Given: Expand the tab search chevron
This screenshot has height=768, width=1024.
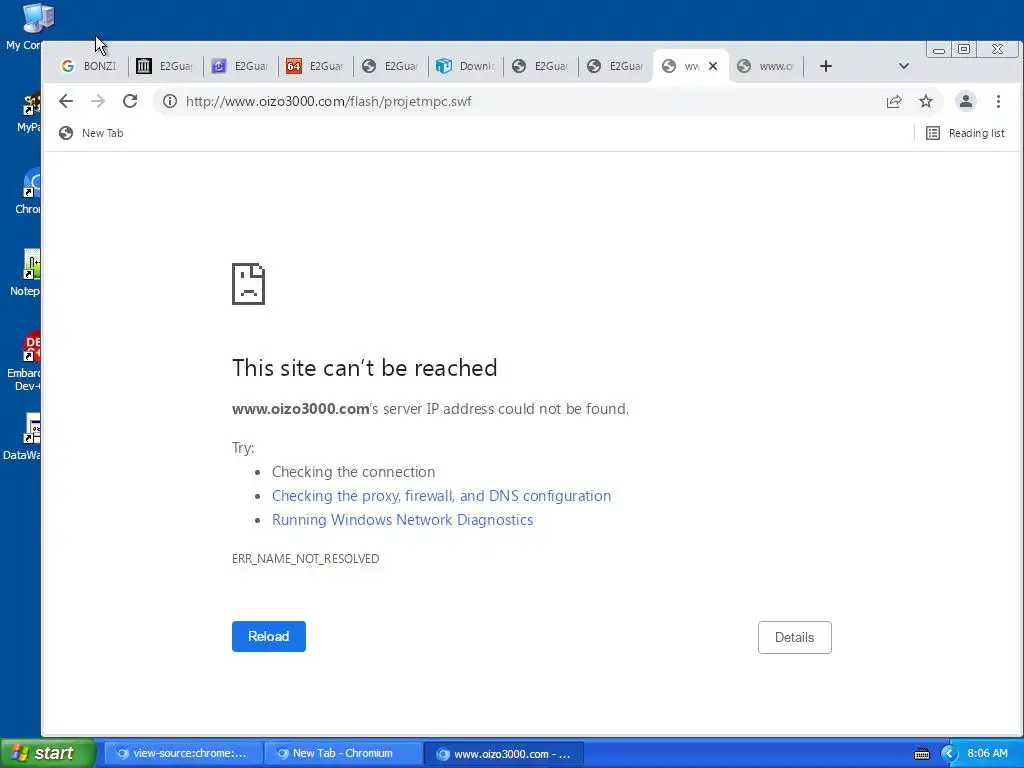Looking at the screenshot, I should pyautogui.click(x=904, y=66).
